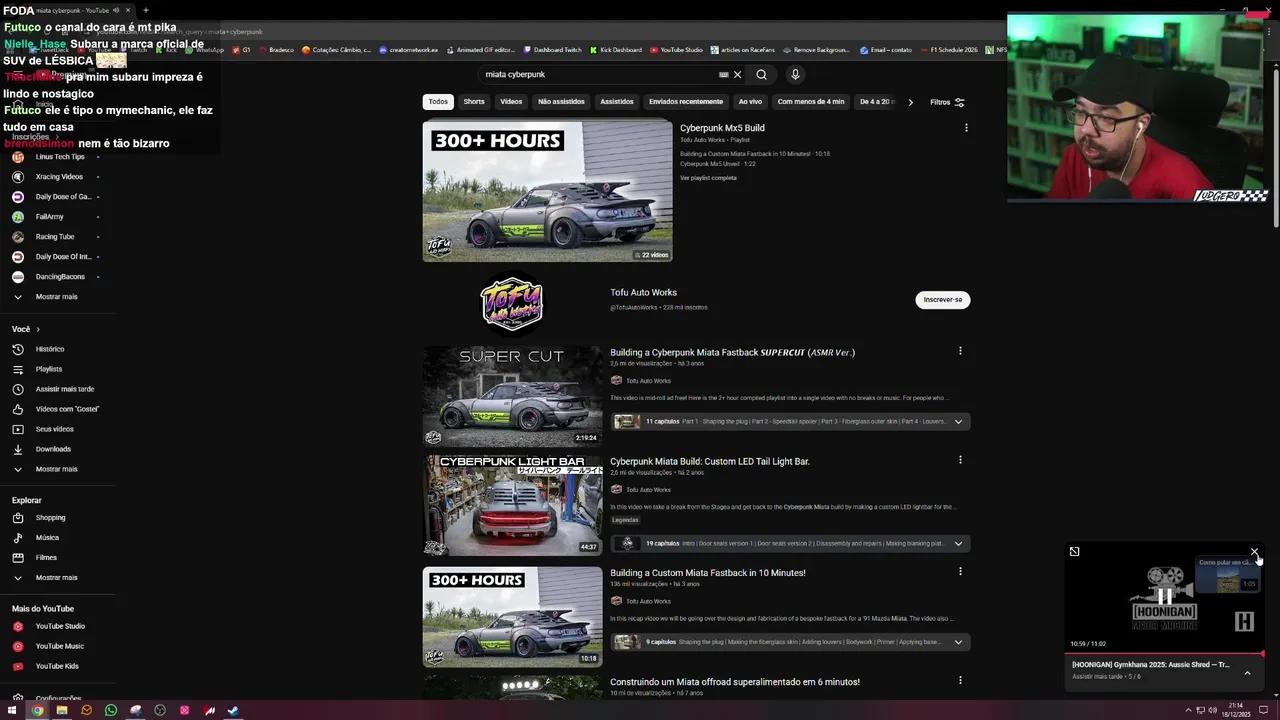Select the Shorts filter chip
The height and width of the screenshot is (720, 1280).
pos(474,102)
